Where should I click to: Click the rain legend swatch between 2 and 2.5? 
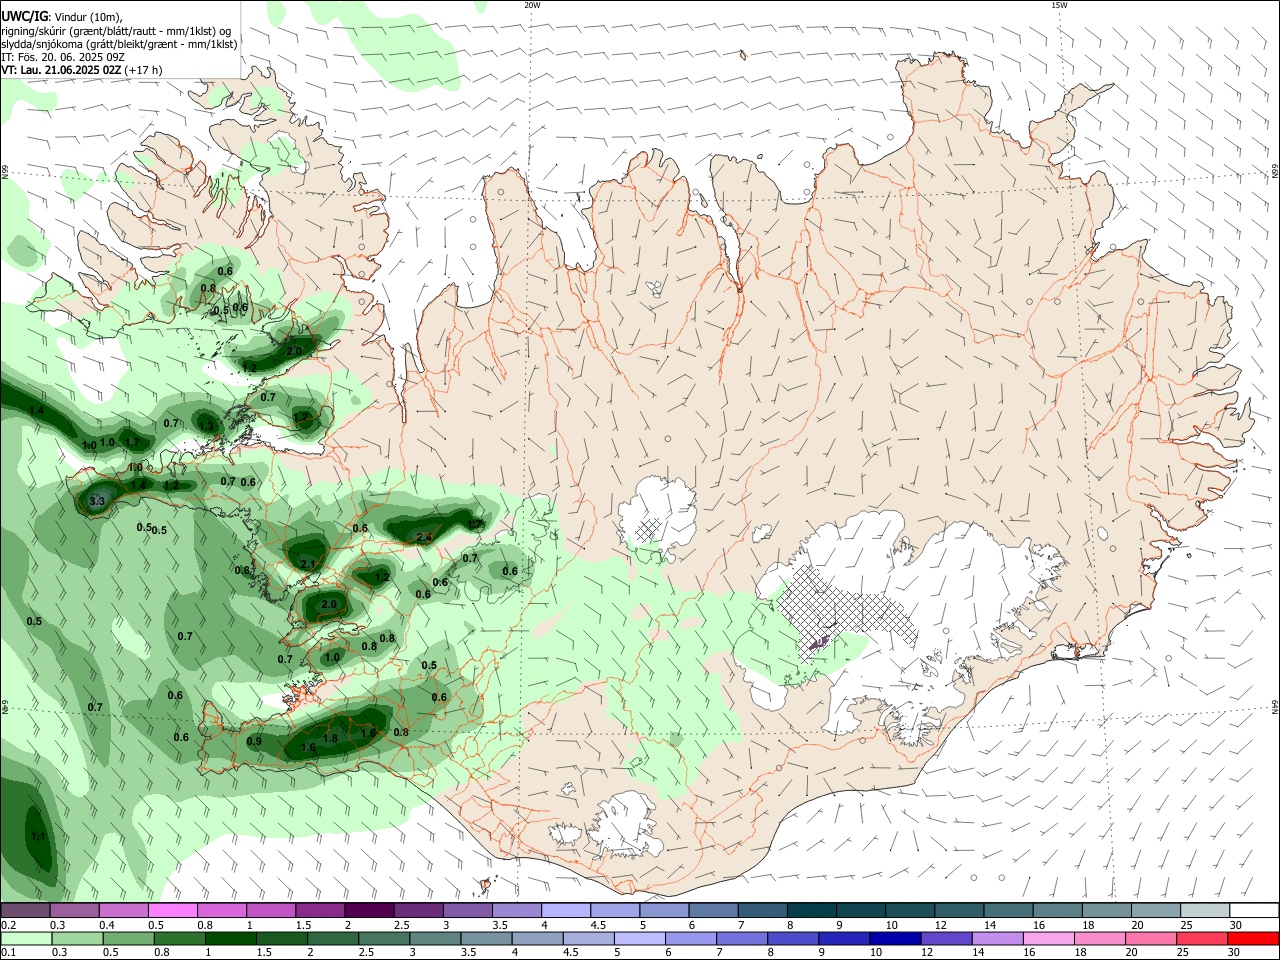[x=331, y=939]
